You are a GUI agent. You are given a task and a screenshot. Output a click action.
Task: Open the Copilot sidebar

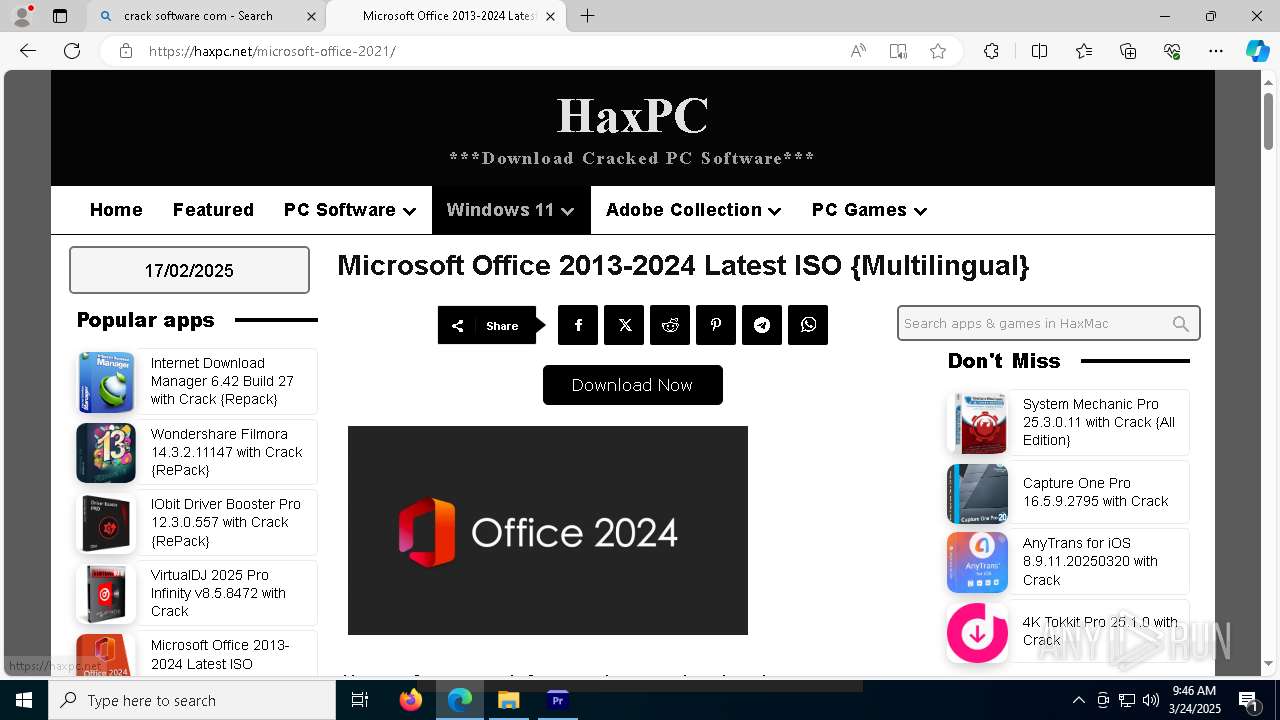point(1257,51)
